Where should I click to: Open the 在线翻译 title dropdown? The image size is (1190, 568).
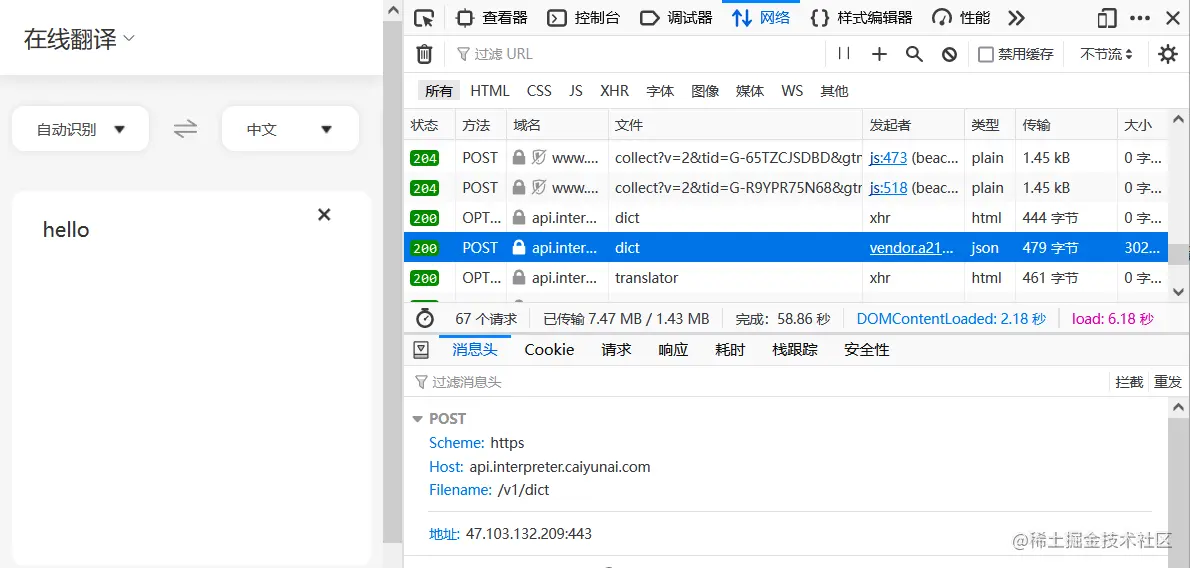click(80, 38)
